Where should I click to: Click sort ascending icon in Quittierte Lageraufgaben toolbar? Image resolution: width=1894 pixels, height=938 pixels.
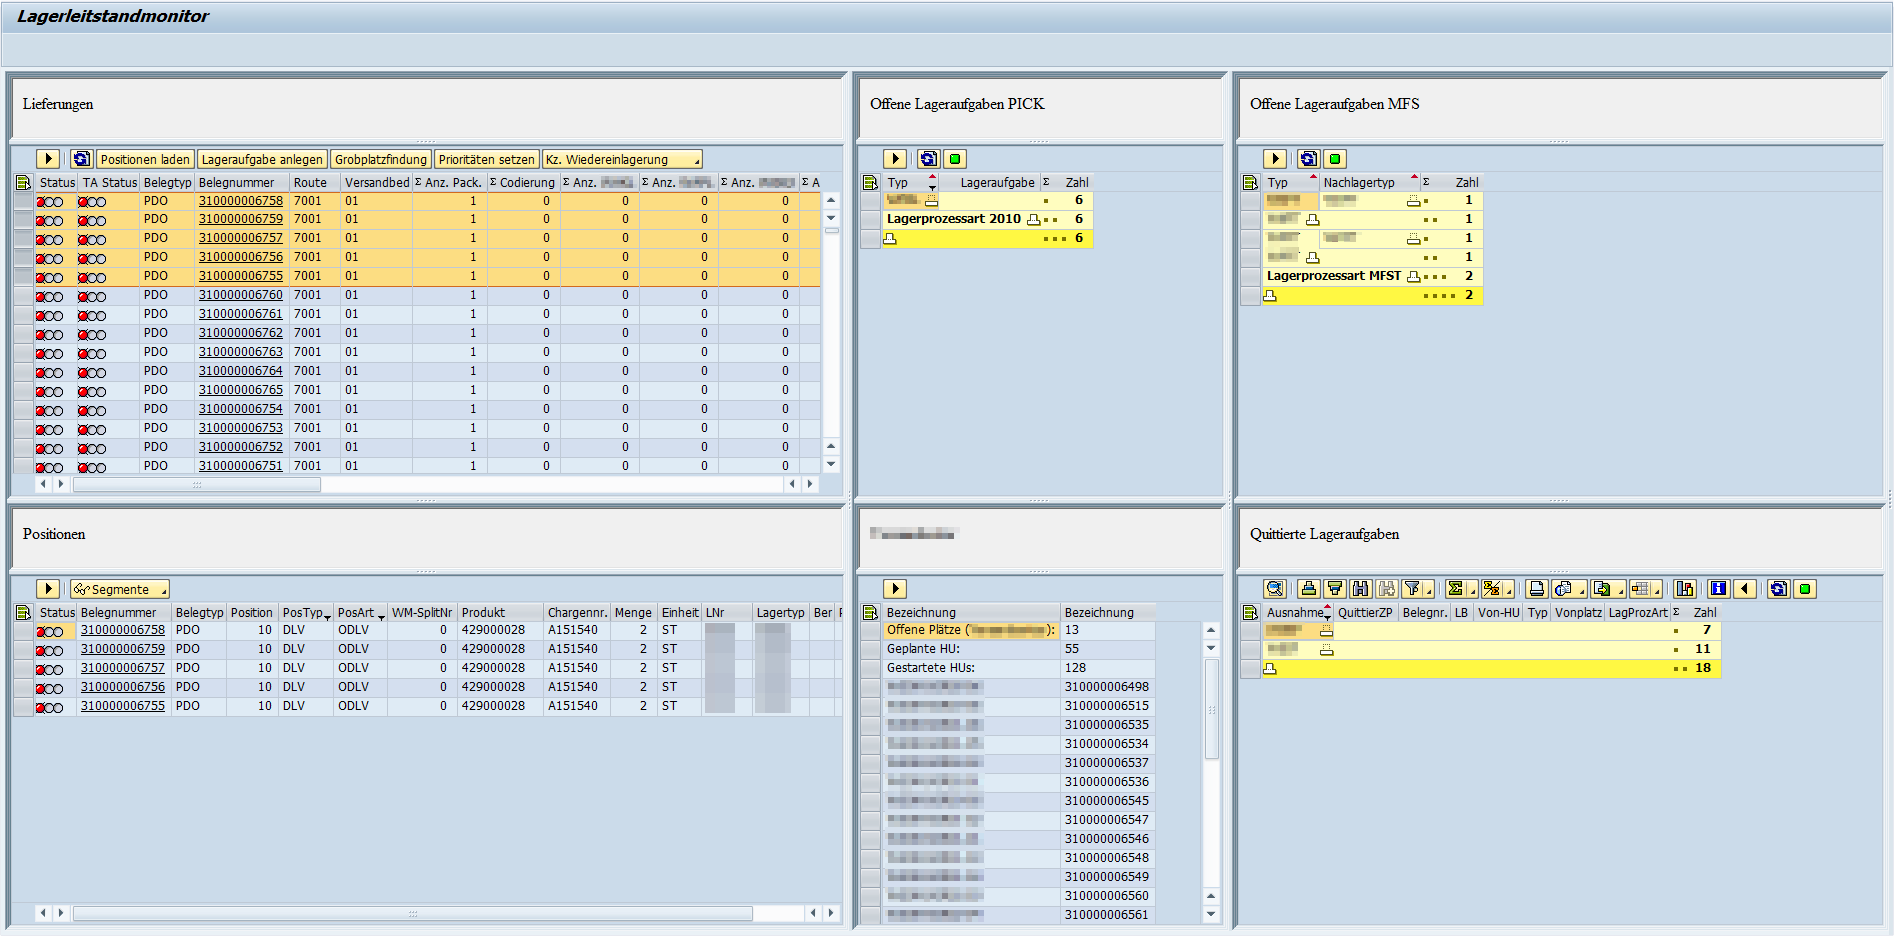click(1308, 589)
